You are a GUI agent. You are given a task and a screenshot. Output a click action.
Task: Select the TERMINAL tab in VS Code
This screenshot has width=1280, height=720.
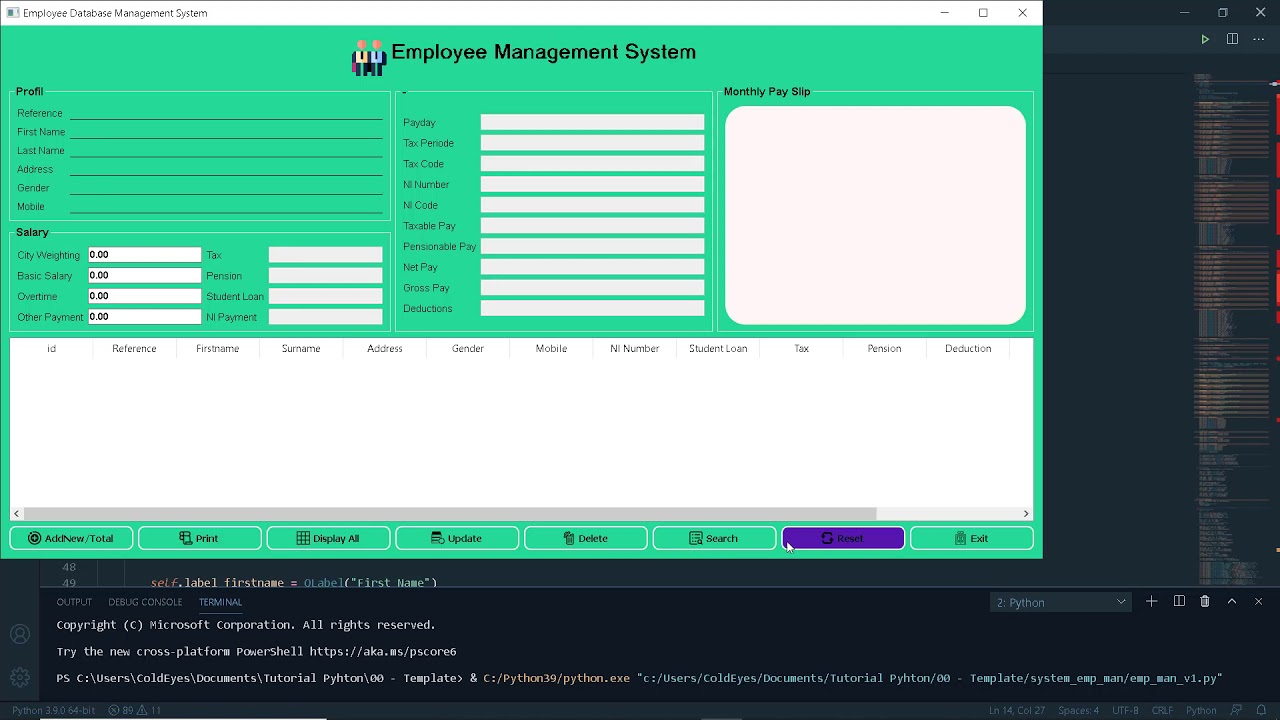220,602
